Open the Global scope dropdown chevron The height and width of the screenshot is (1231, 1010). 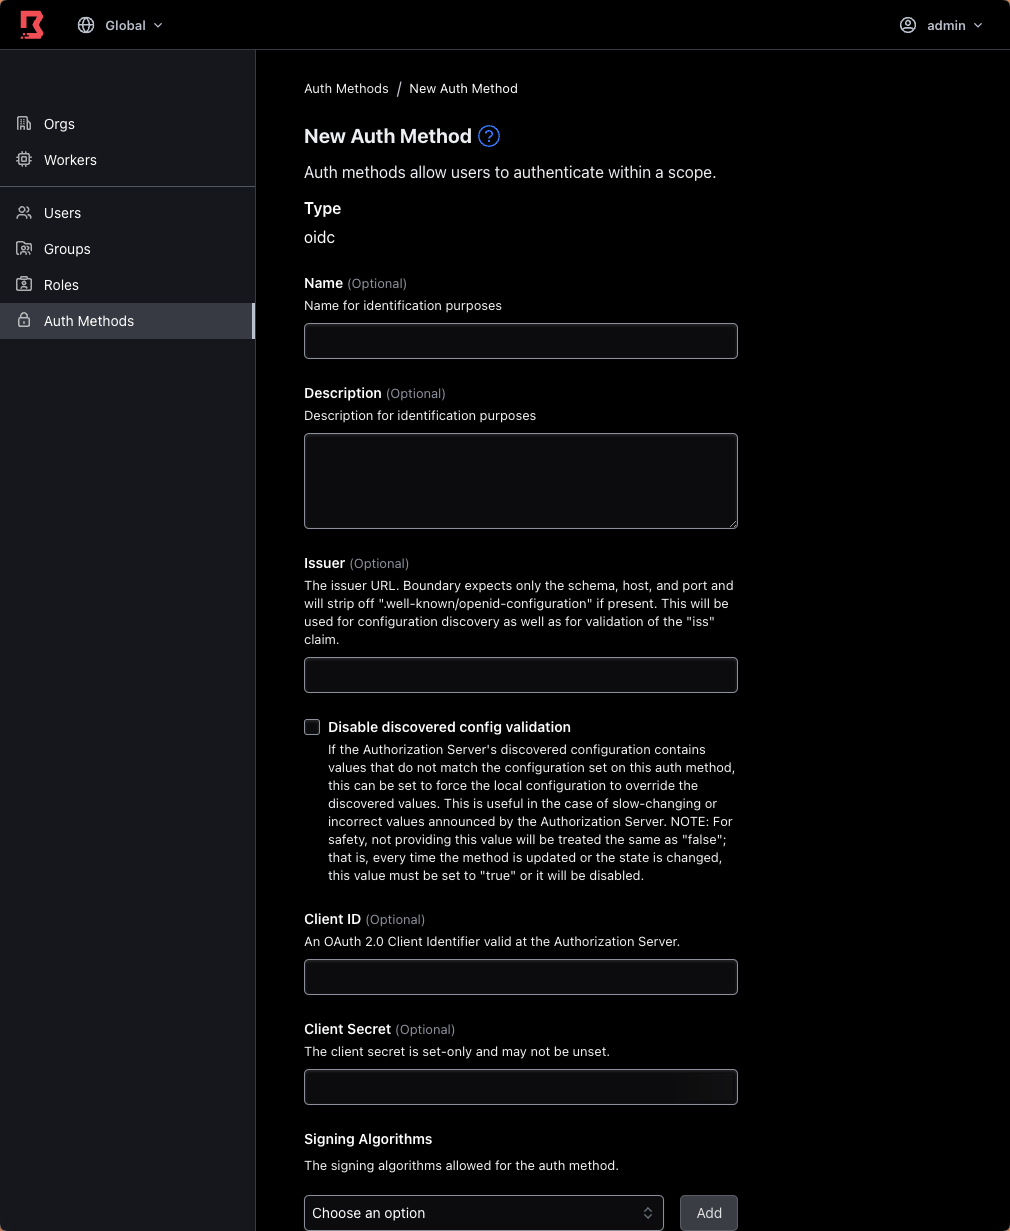(158, 25)
